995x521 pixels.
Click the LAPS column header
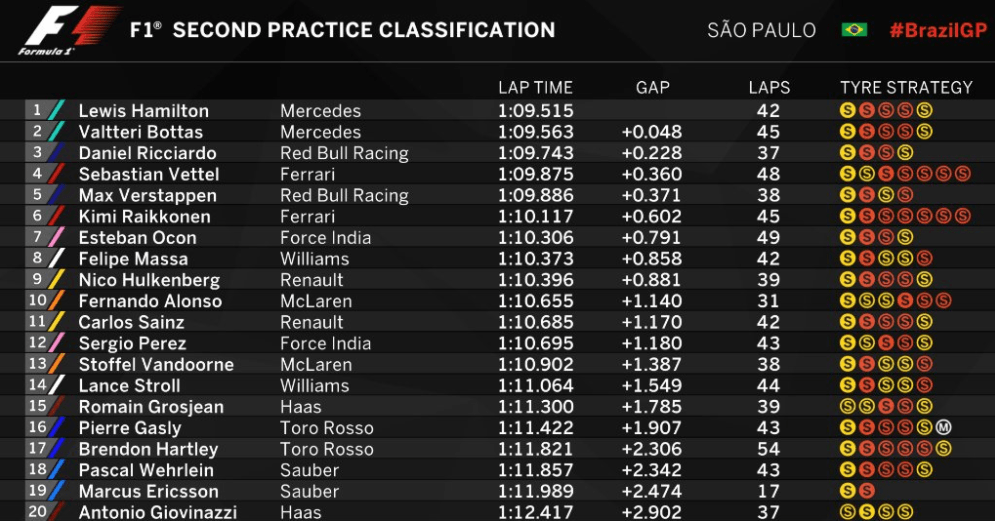[x=769, y=88]
